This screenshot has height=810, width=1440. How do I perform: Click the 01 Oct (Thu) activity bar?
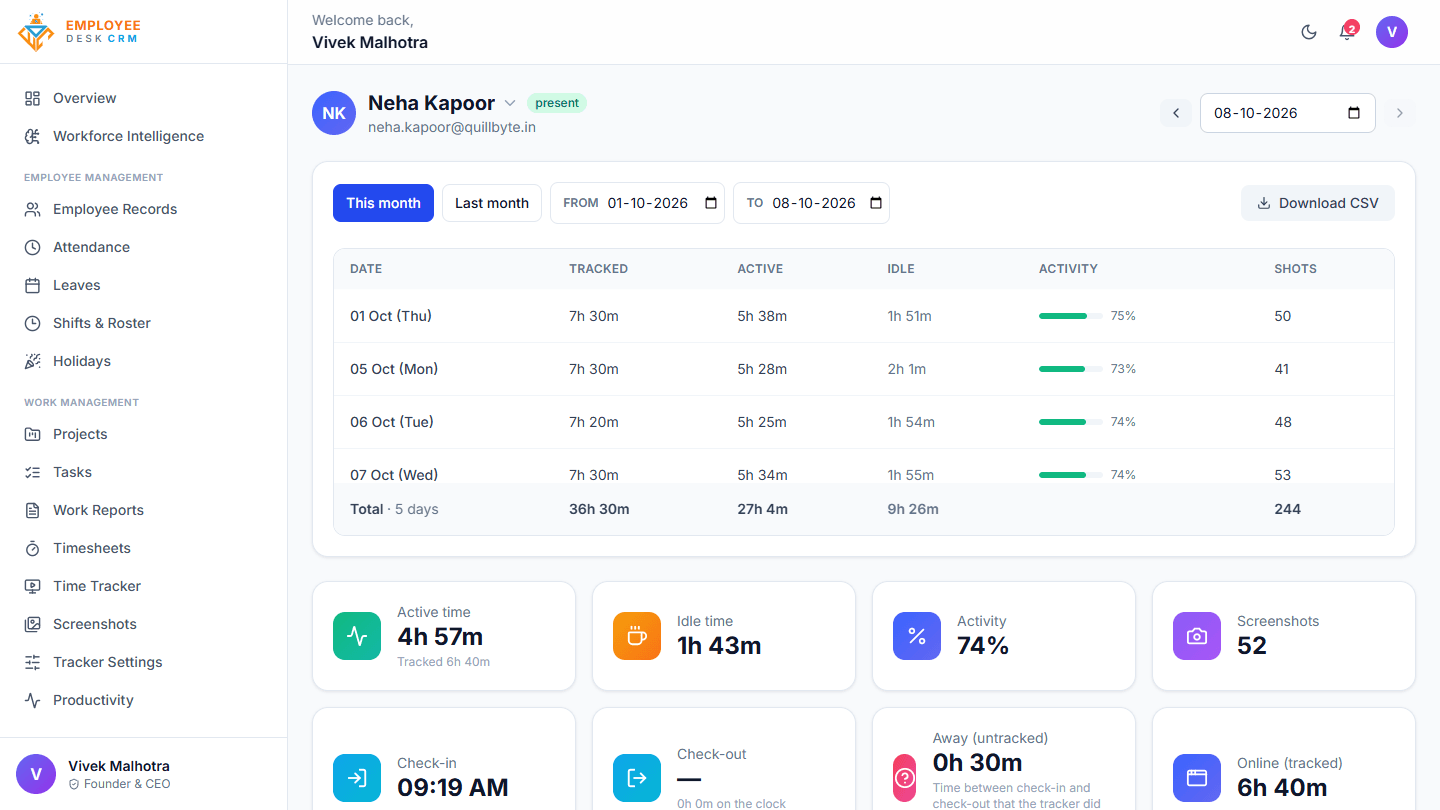[1071, 316]
